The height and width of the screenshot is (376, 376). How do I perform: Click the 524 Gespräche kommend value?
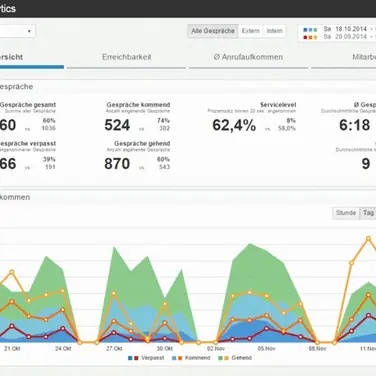[117, 125]
